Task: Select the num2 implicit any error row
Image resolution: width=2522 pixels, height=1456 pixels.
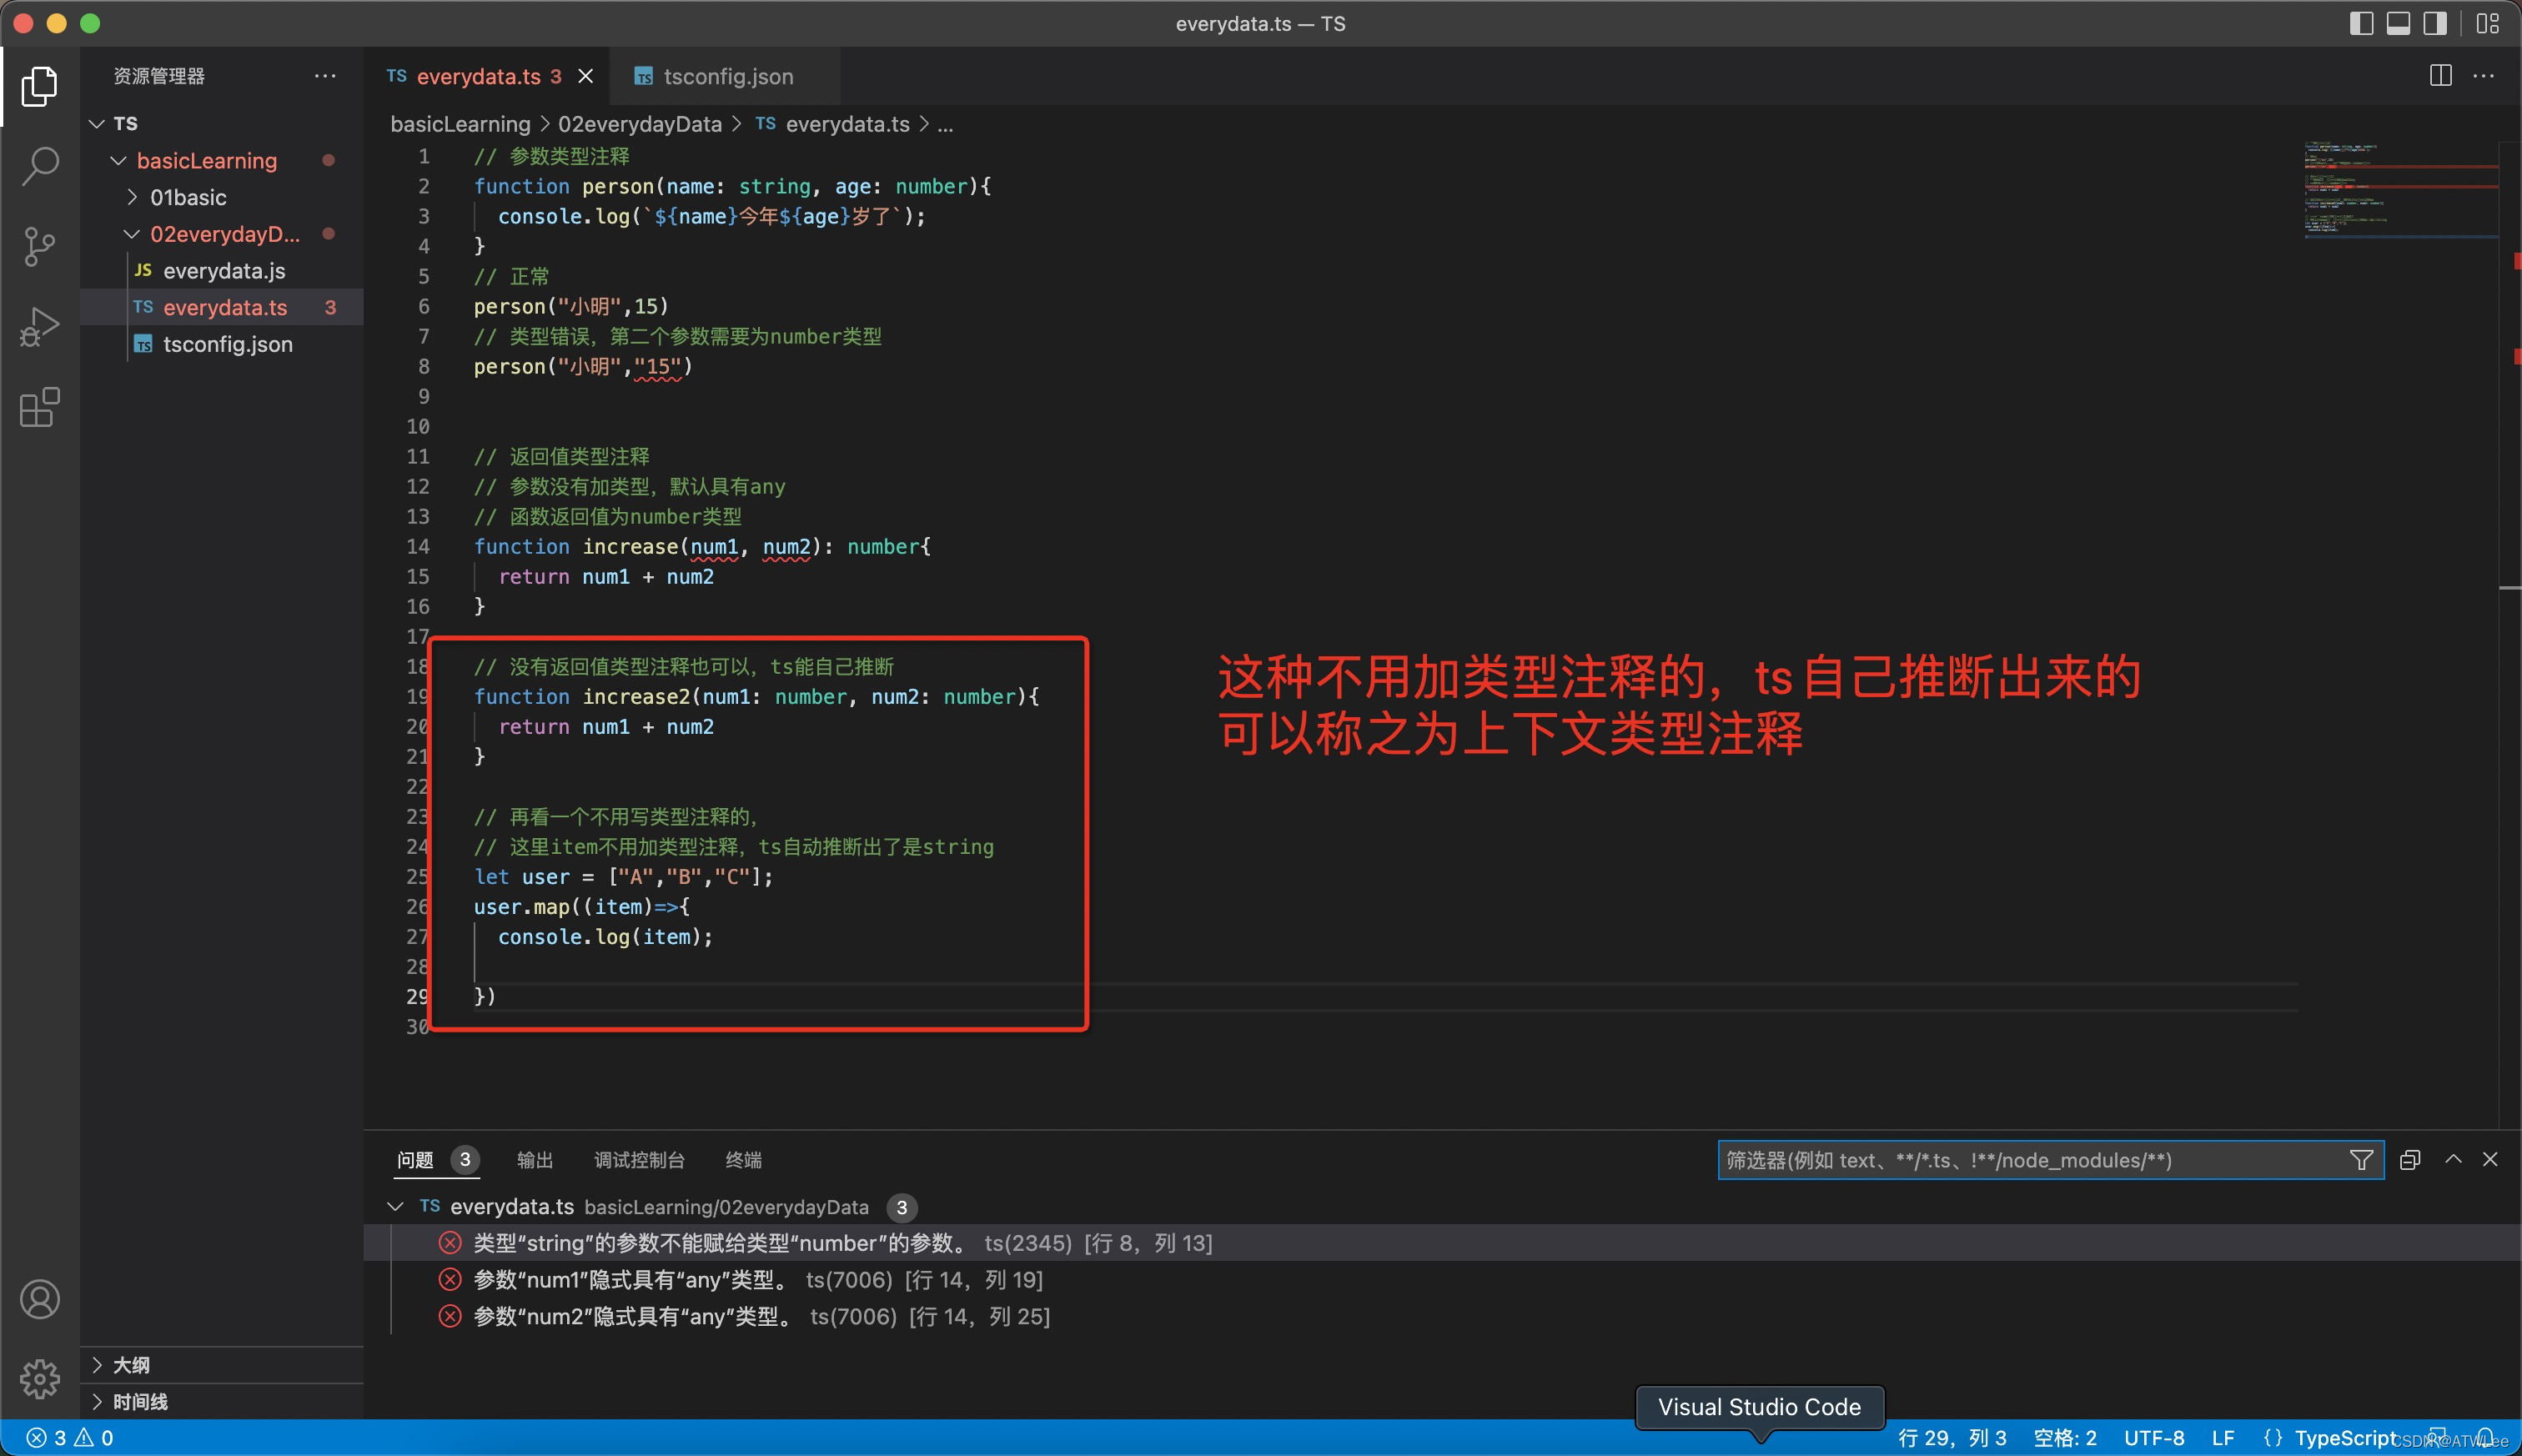Action: [x=1441, y=1316]
